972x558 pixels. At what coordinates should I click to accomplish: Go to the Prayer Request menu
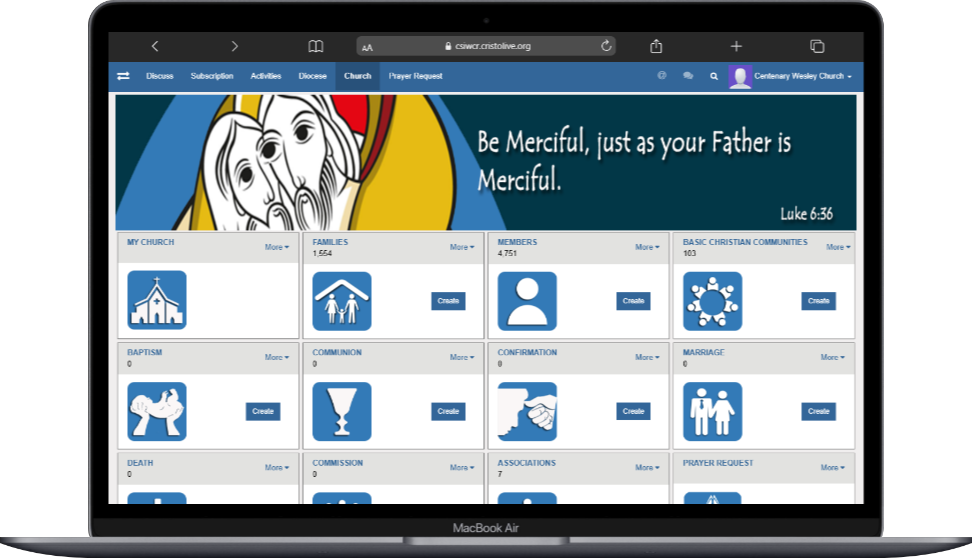415,76
